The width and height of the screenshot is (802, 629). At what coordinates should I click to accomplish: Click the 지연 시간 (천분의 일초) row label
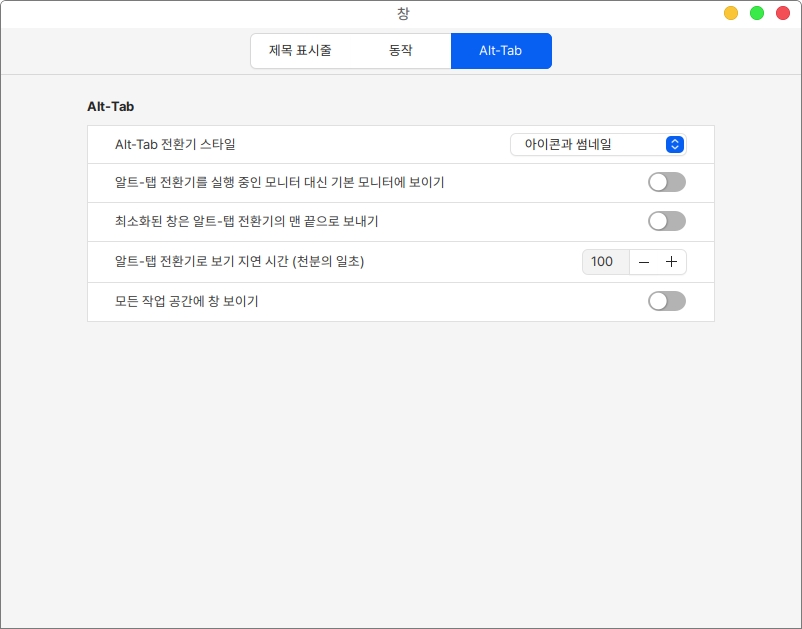point(239,262)
